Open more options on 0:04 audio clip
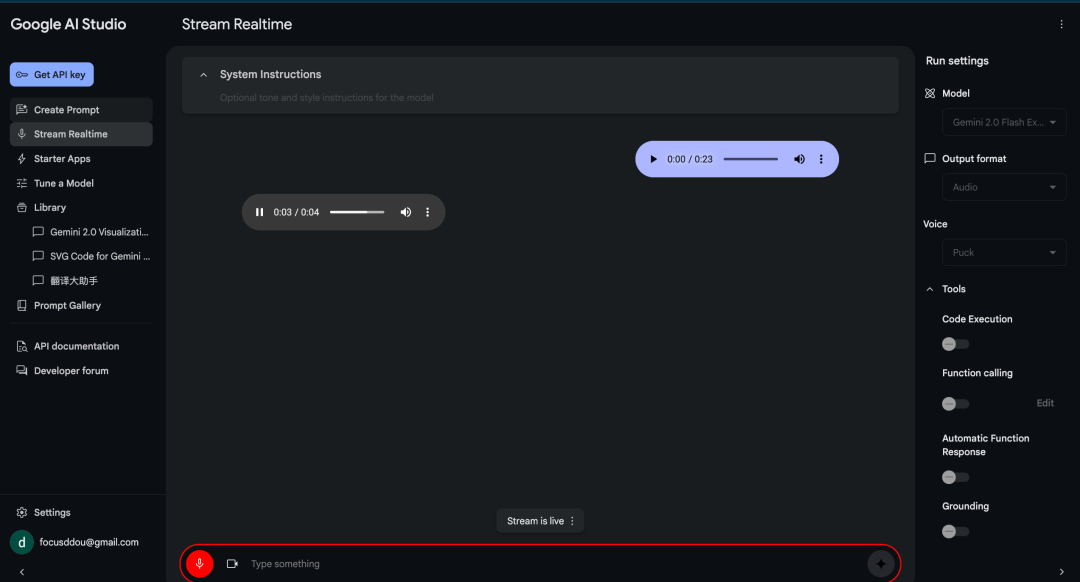 [427, 212]
